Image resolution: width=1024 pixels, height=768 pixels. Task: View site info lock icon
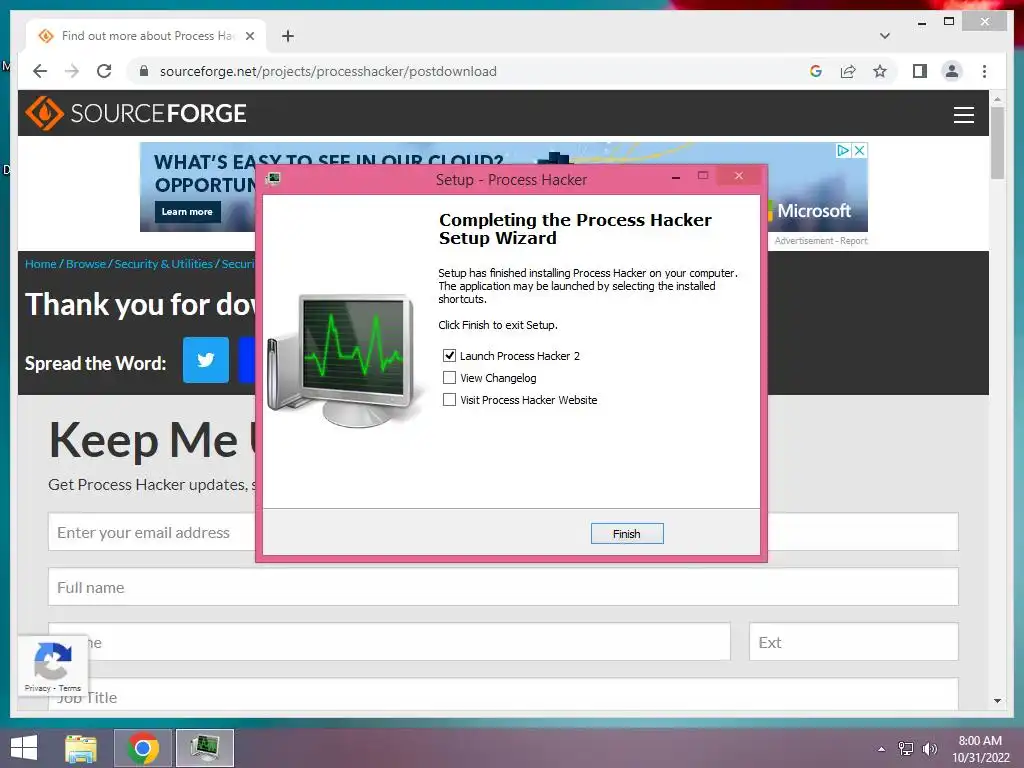point(144,71)
